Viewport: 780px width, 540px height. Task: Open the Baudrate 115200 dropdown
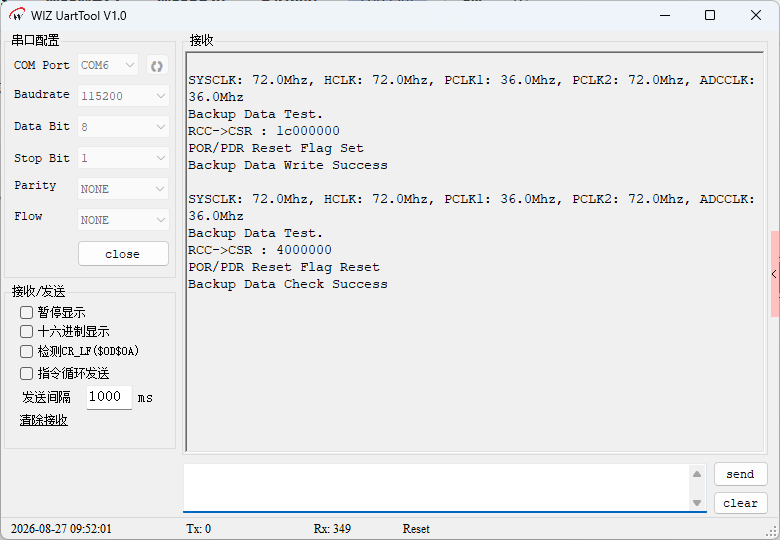(123, 95)
